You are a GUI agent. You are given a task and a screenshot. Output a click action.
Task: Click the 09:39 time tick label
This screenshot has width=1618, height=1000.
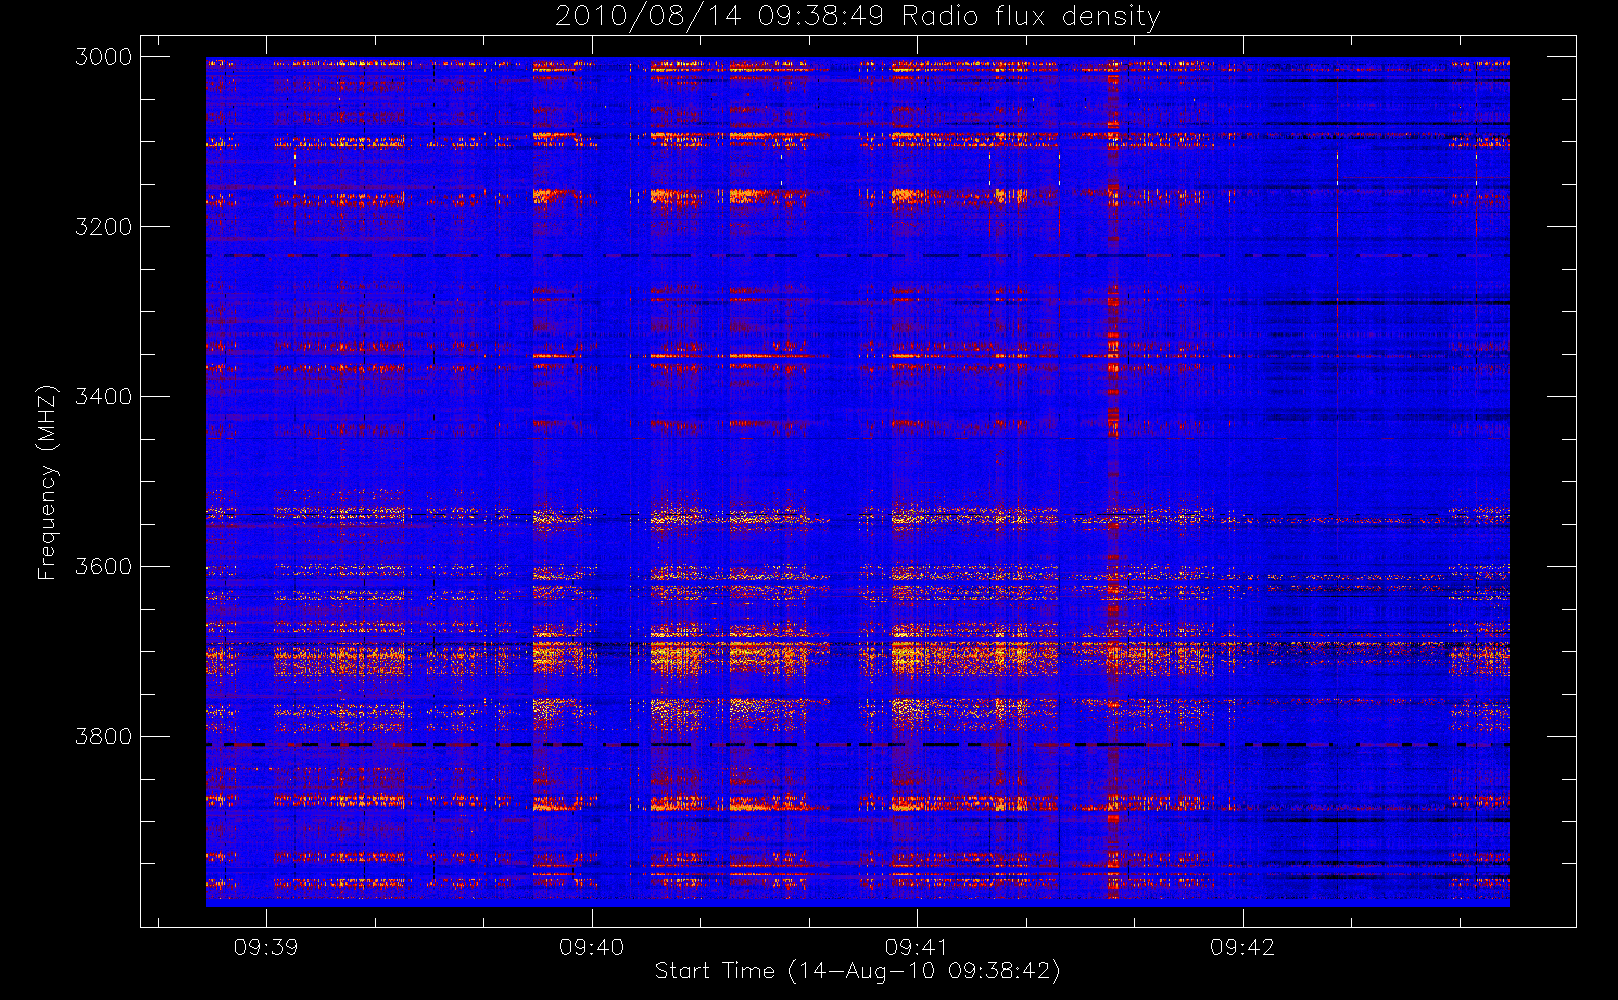[x=266, y=947]
